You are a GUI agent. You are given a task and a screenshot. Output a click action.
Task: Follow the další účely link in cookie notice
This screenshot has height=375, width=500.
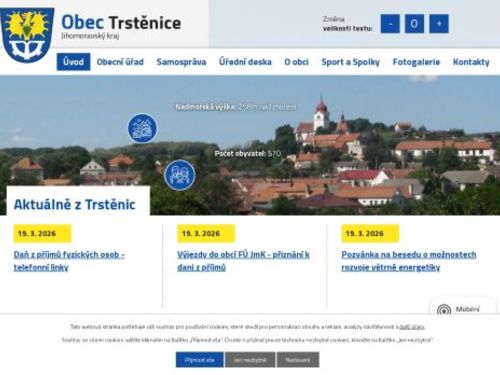point(412,327)
